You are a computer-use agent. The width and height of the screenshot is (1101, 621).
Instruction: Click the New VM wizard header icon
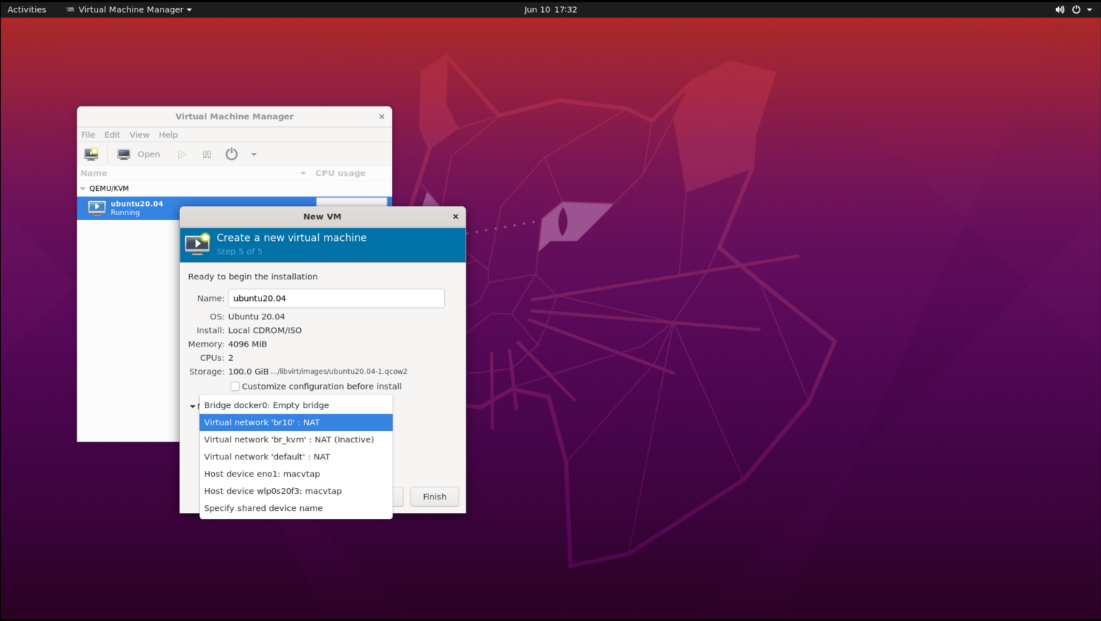pyautogui.click(x=197, y=243)
